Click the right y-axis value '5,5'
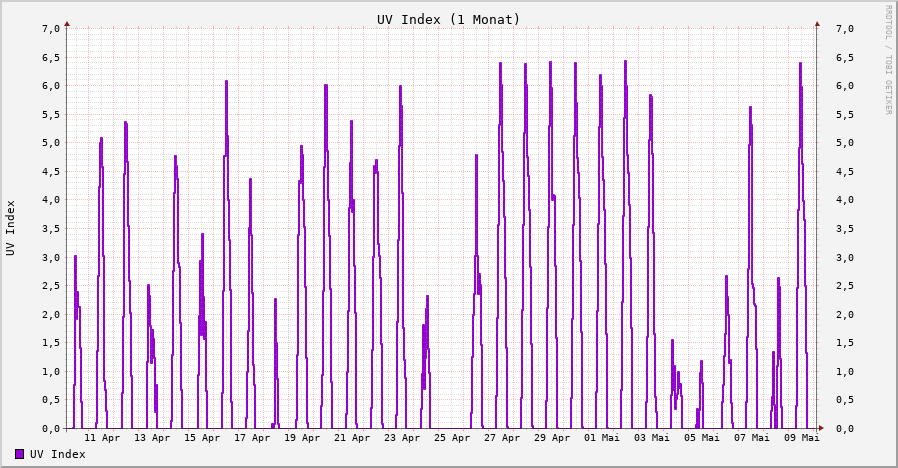Viewport: 898px width, 468px height. pyautogui.click(x=845, y=115)
